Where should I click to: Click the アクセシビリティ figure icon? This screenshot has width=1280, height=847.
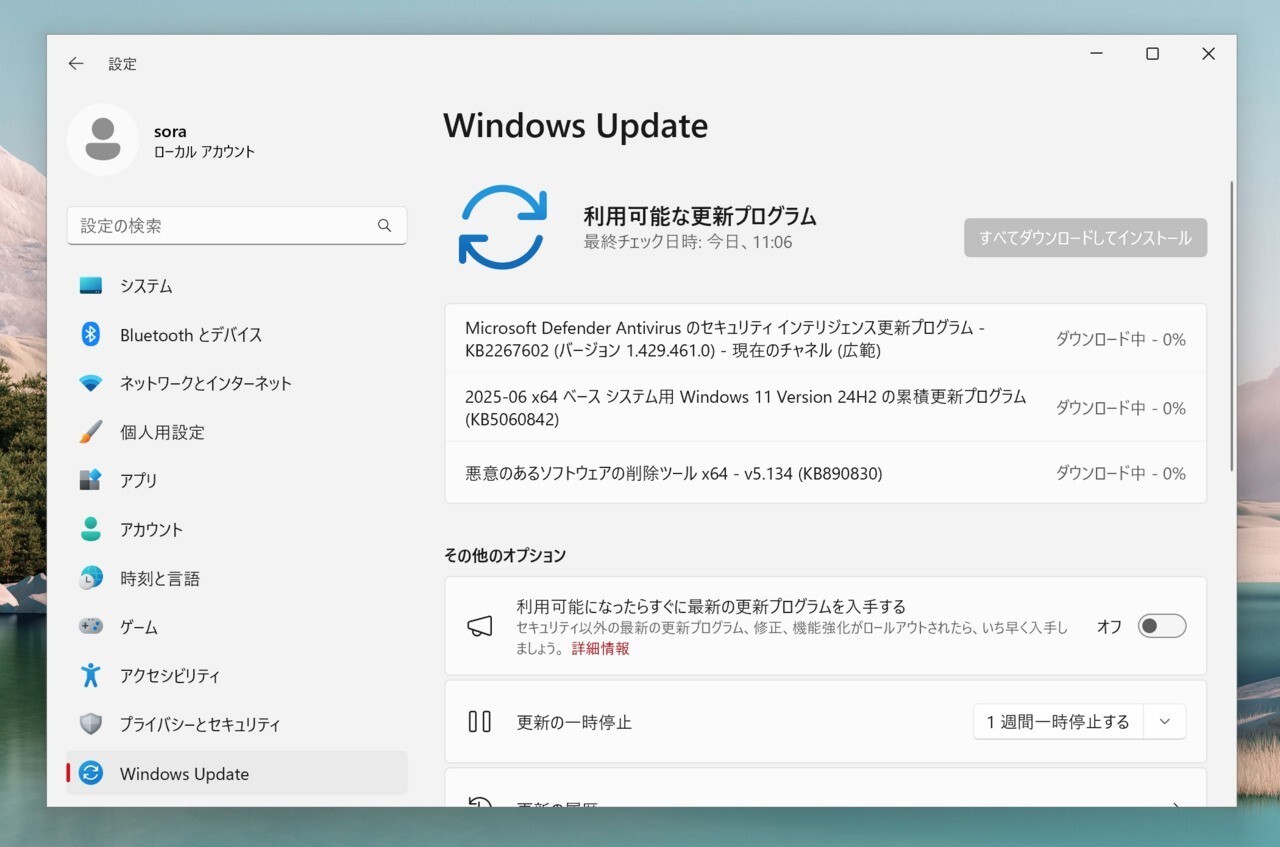coord(91,675)
